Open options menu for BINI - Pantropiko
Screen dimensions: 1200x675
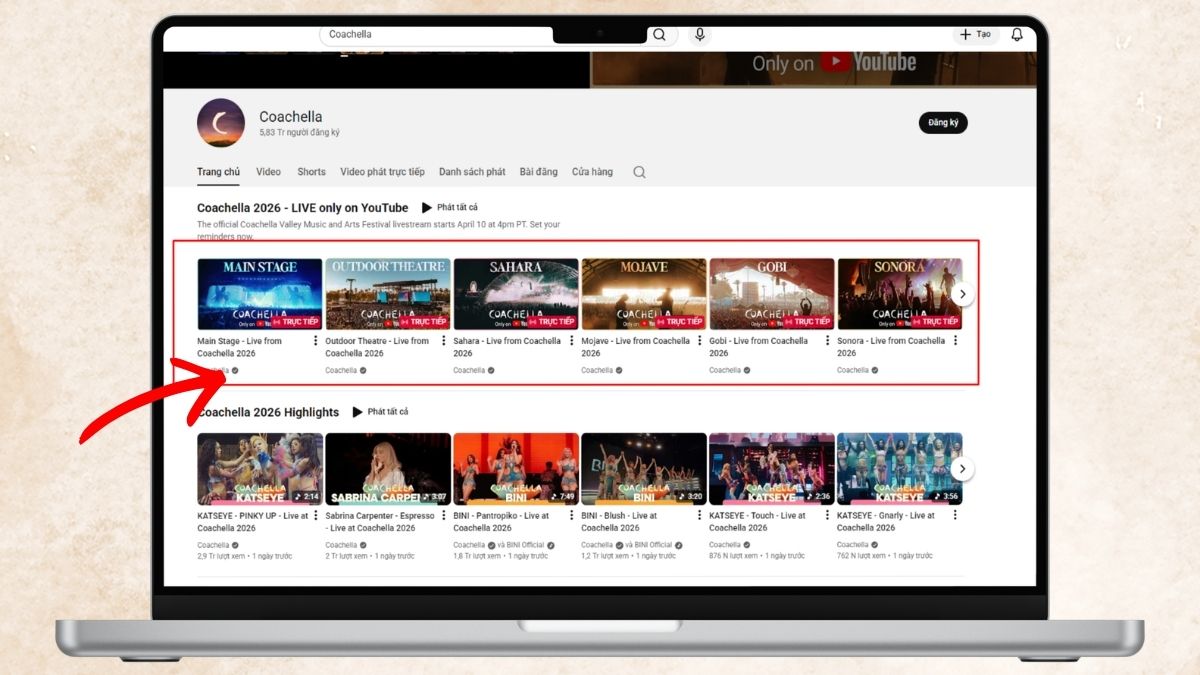pyautogui.click(x=572, y=515)
